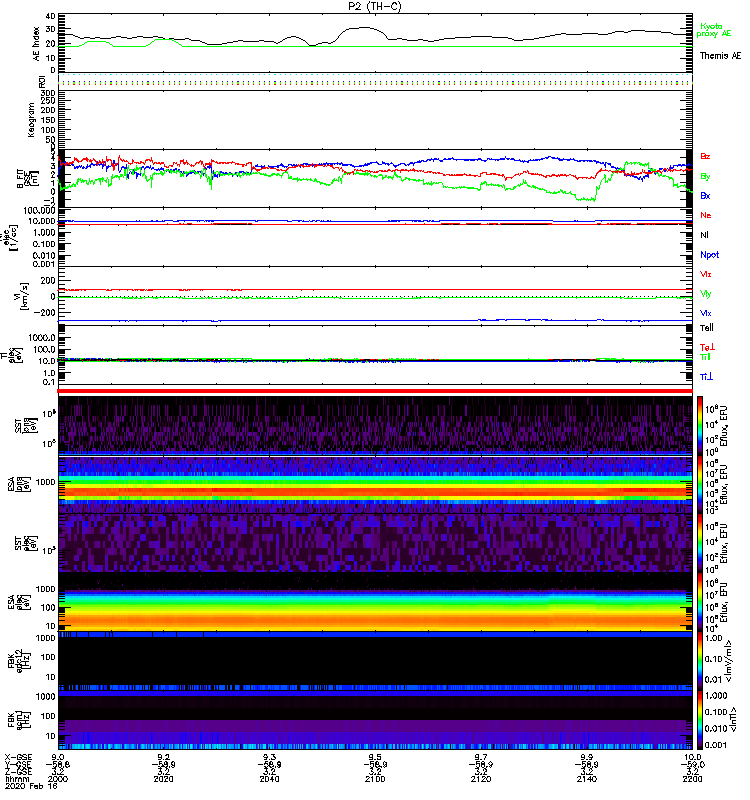This screenshot has height=800, width=750.
Task: Click the "<|nT|>" color bar label
Action: pos(735,719)
